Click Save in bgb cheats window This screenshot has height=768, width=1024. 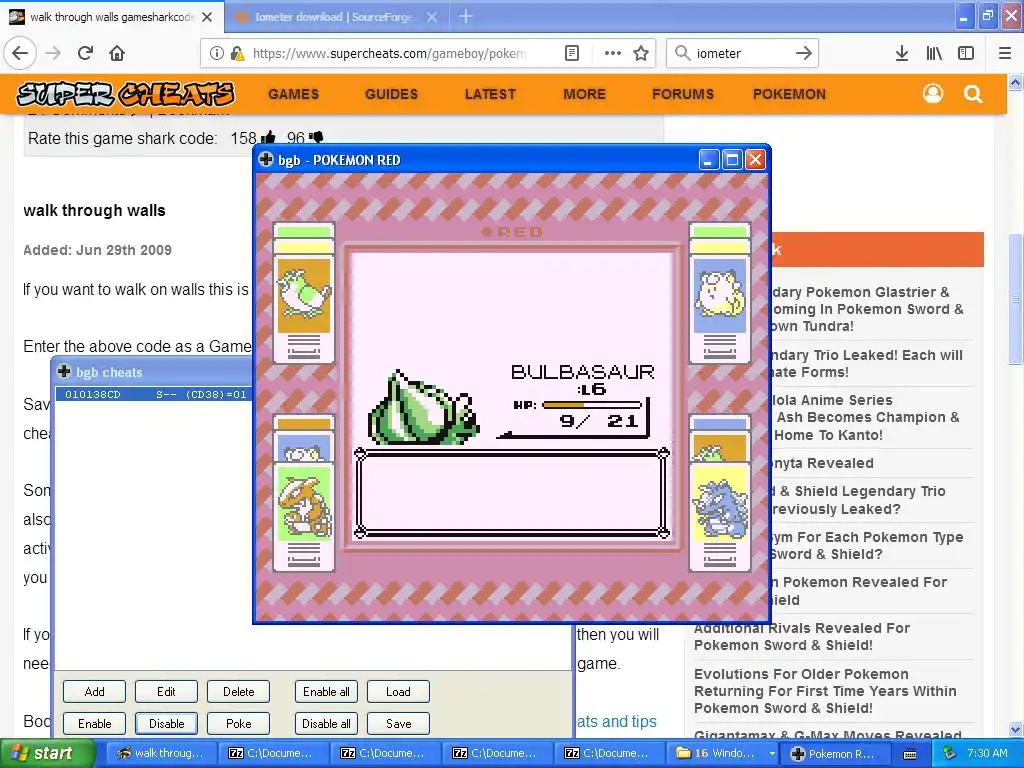(x=398, y=724)
